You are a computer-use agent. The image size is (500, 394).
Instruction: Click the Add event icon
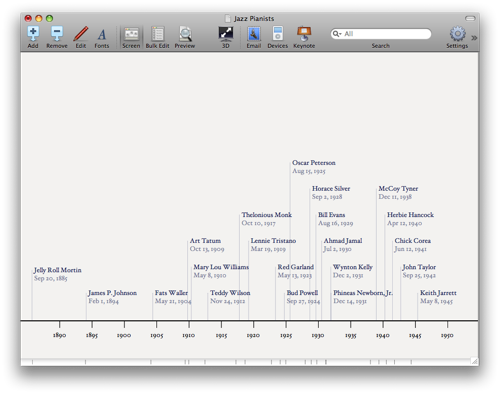[33, 33]
